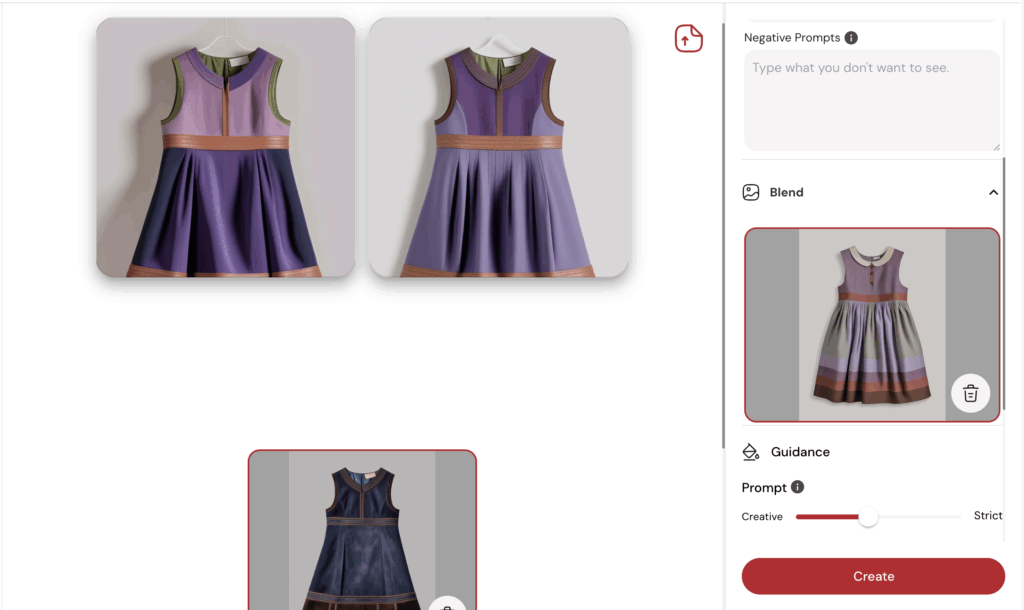Delete the Blend reference image via trash icon

pyautogui.click(x=970, y=393)
